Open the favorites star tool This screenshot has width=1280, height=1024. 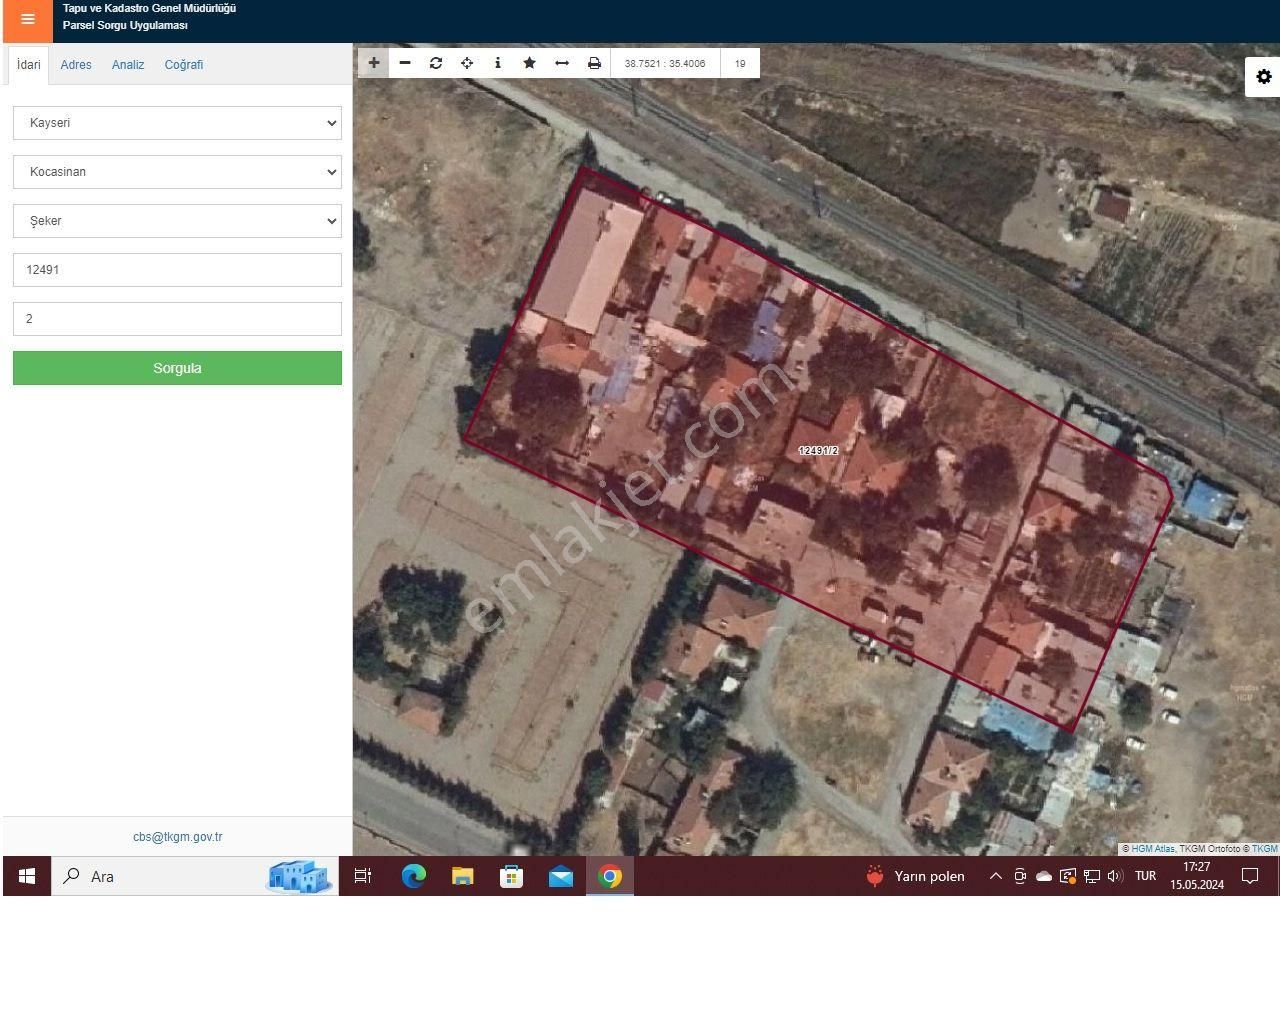point(530,63)
